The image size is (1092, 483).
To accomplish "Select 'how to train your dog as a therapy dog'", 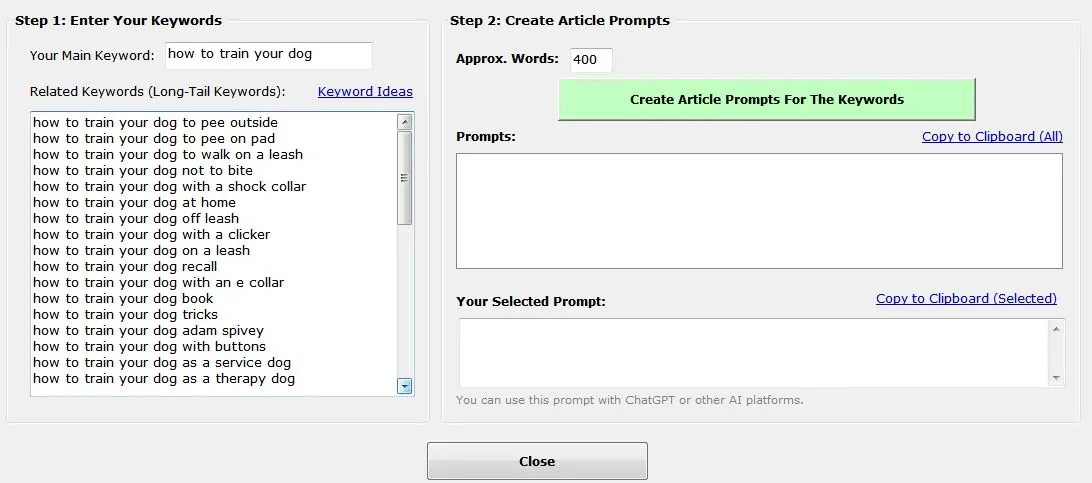I will point(164,378).
